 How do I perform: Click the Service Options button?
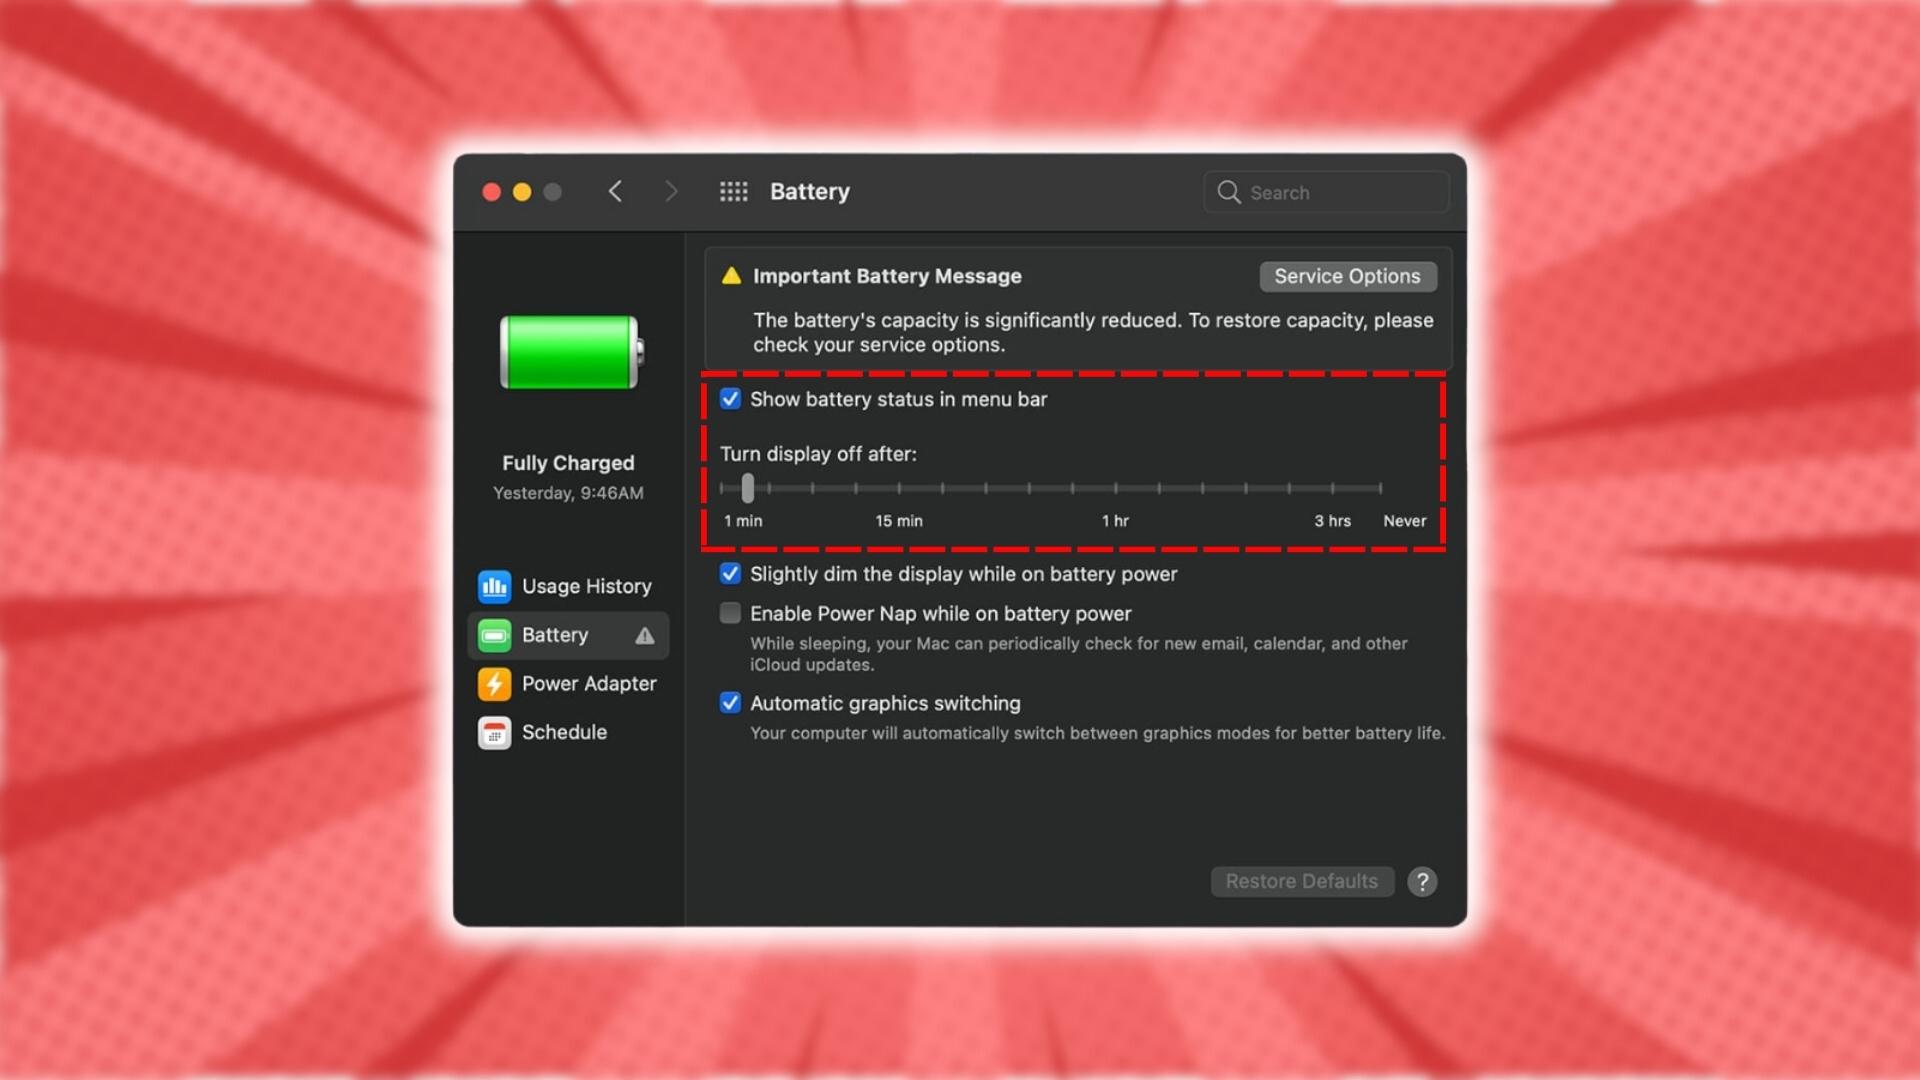tap(1346, 276)
